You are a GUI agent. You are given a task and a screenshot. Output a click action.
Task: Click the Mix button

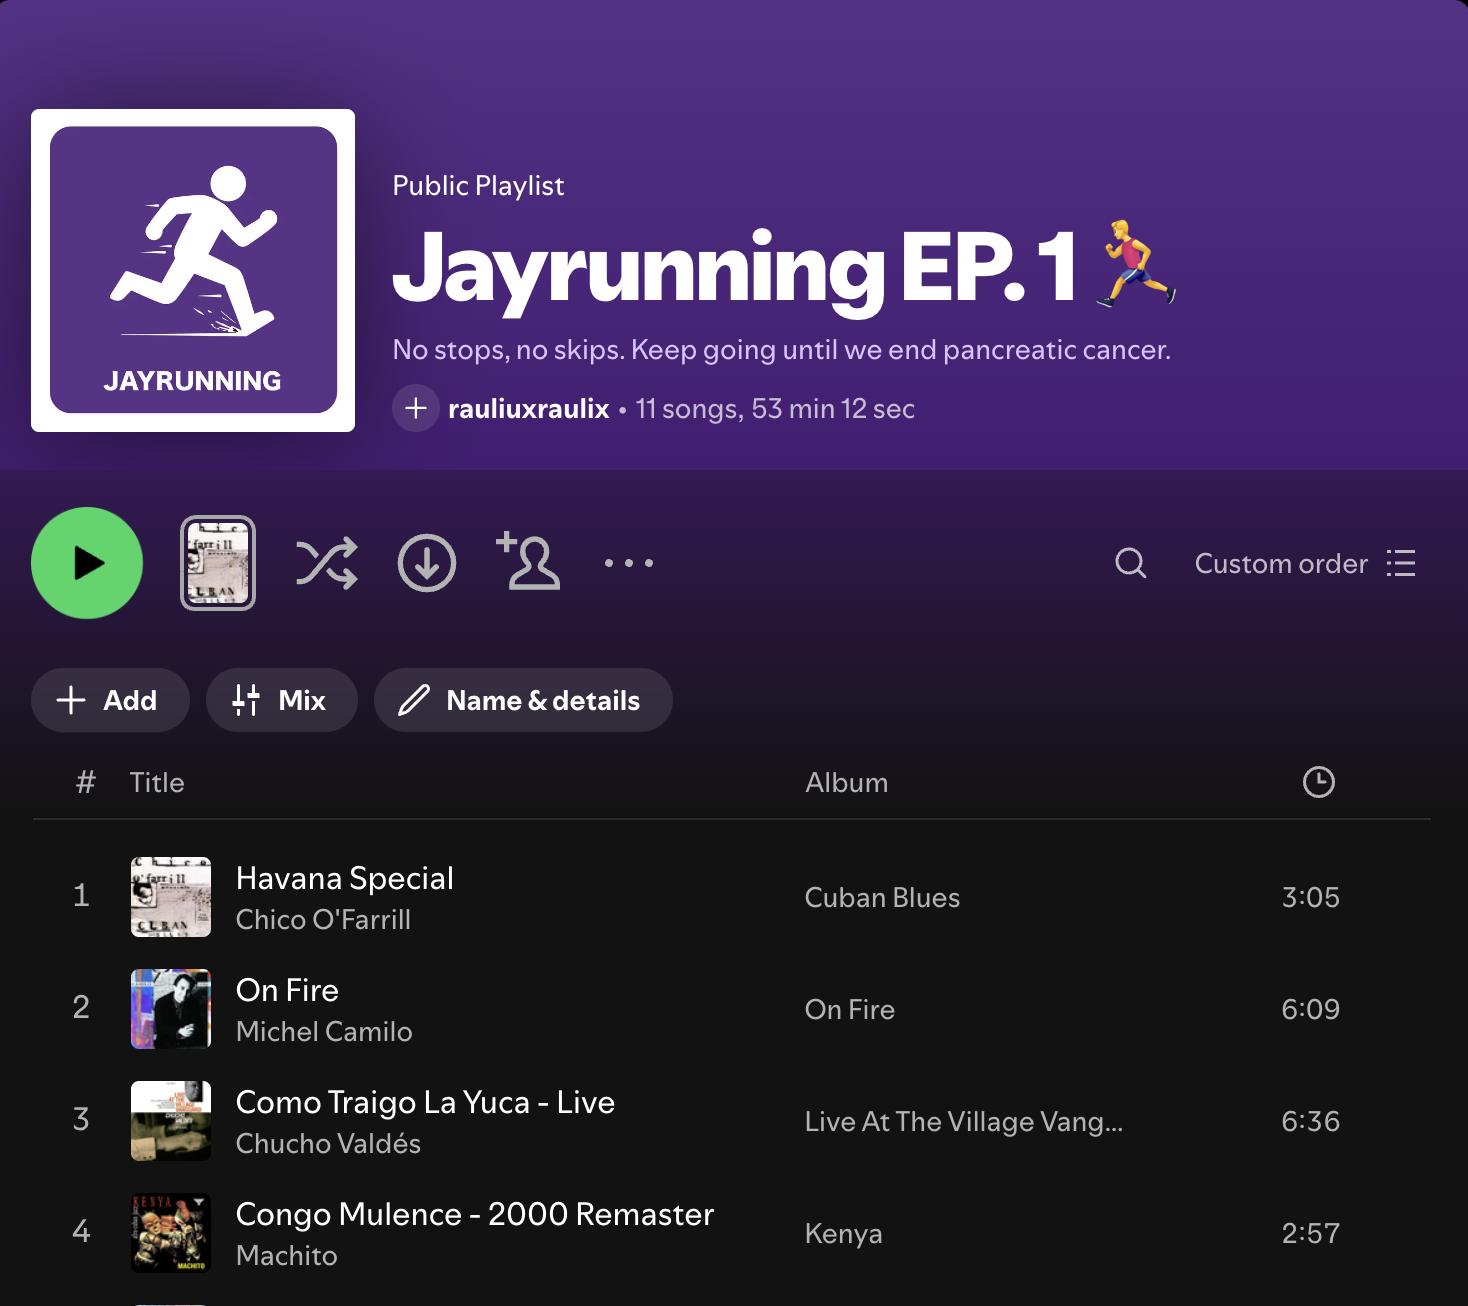281,700
